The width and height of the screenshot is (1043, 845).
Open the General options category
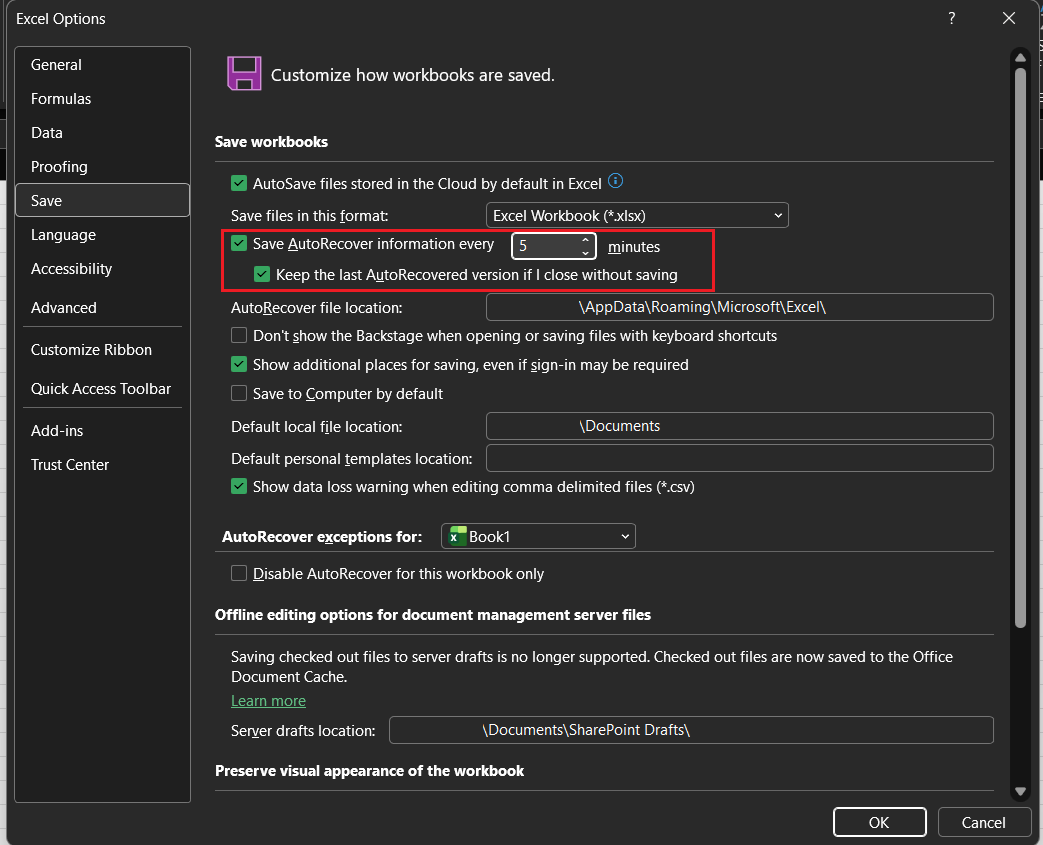click(x=102, y=65)
